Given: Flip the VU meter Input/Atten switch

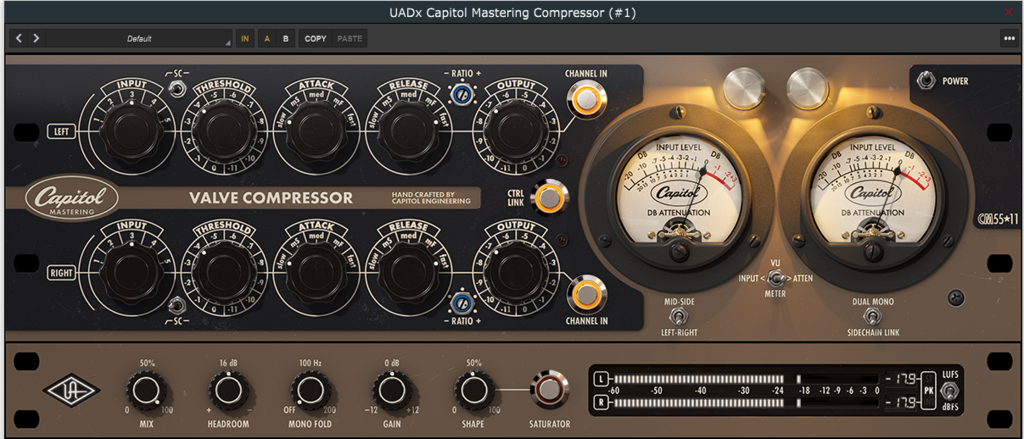Looking at the screenshot, I should [775, 278].
